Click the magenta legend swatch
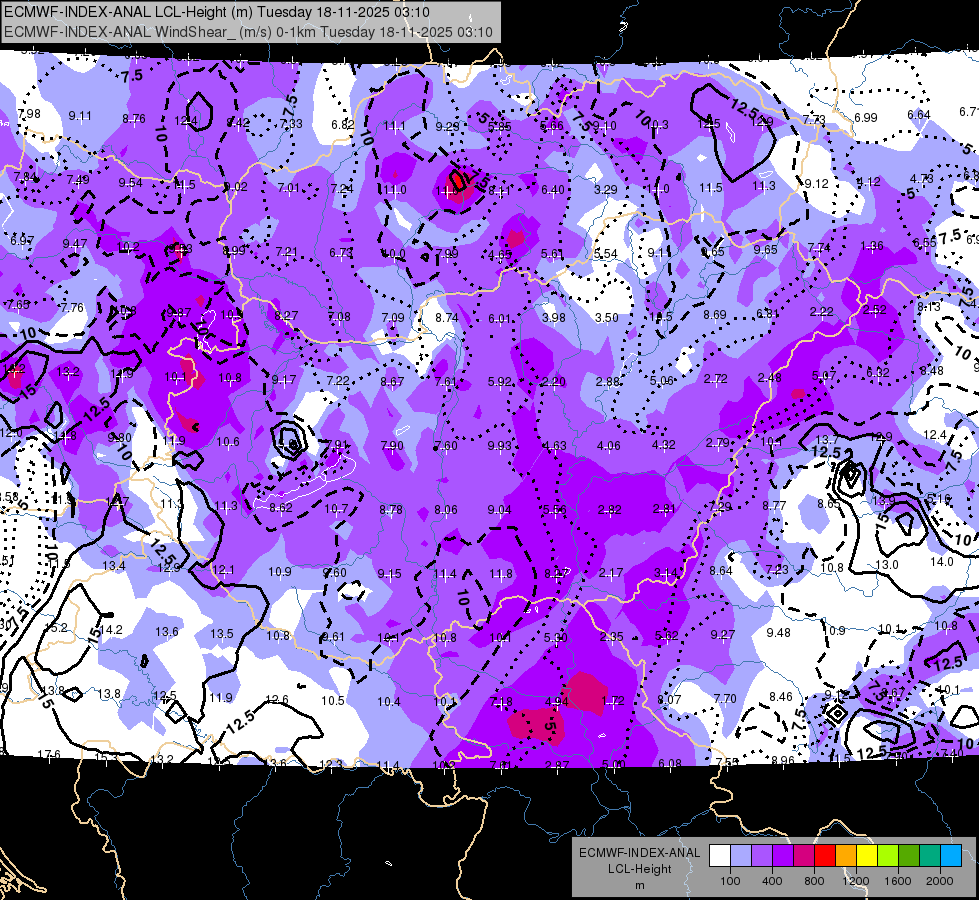This screenshot has height=900, width=979. tap(804, 856)
